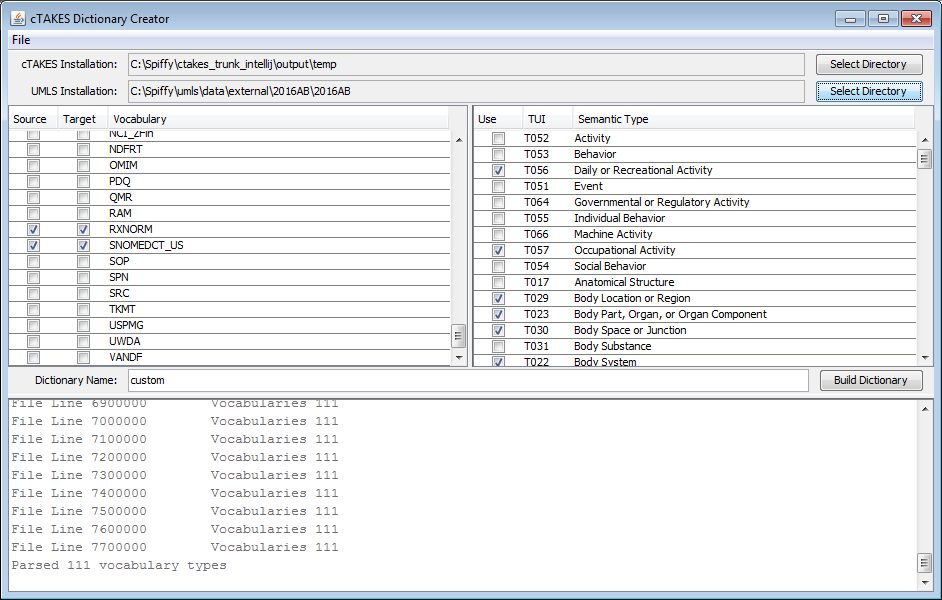Enable T064 Governmental or Regulatory Activity
Screen dimensions: 942x600
(499, 202)
